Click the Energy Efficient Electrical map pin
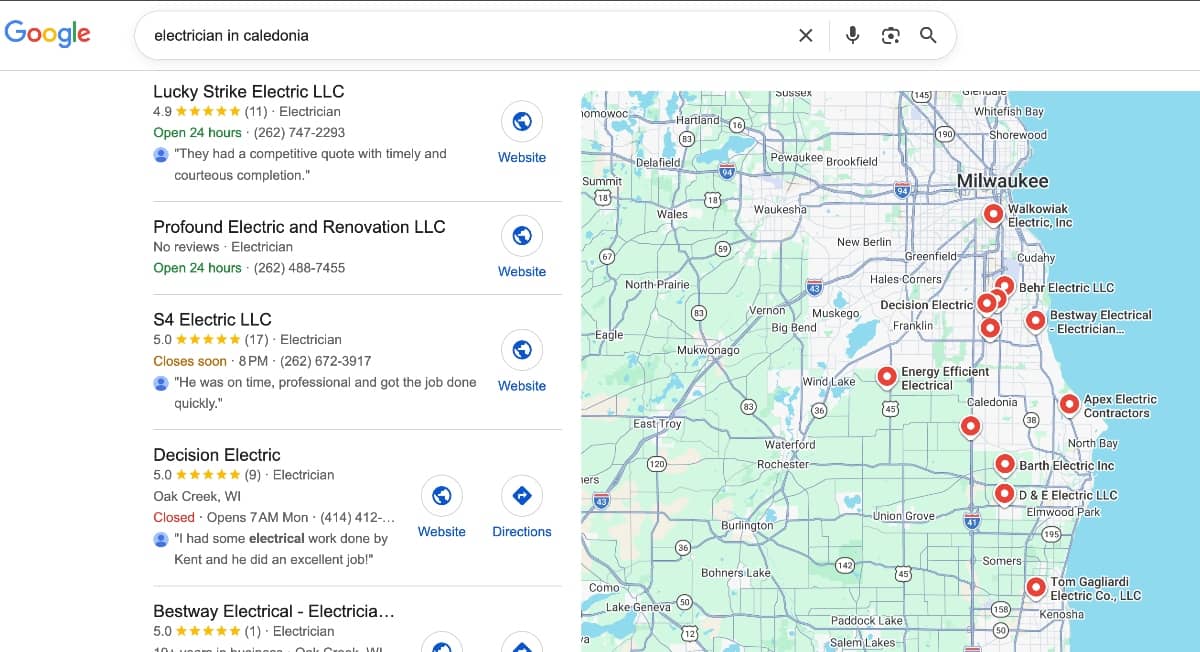Viewport: 1200px width, 652px height. coord(887,376)
